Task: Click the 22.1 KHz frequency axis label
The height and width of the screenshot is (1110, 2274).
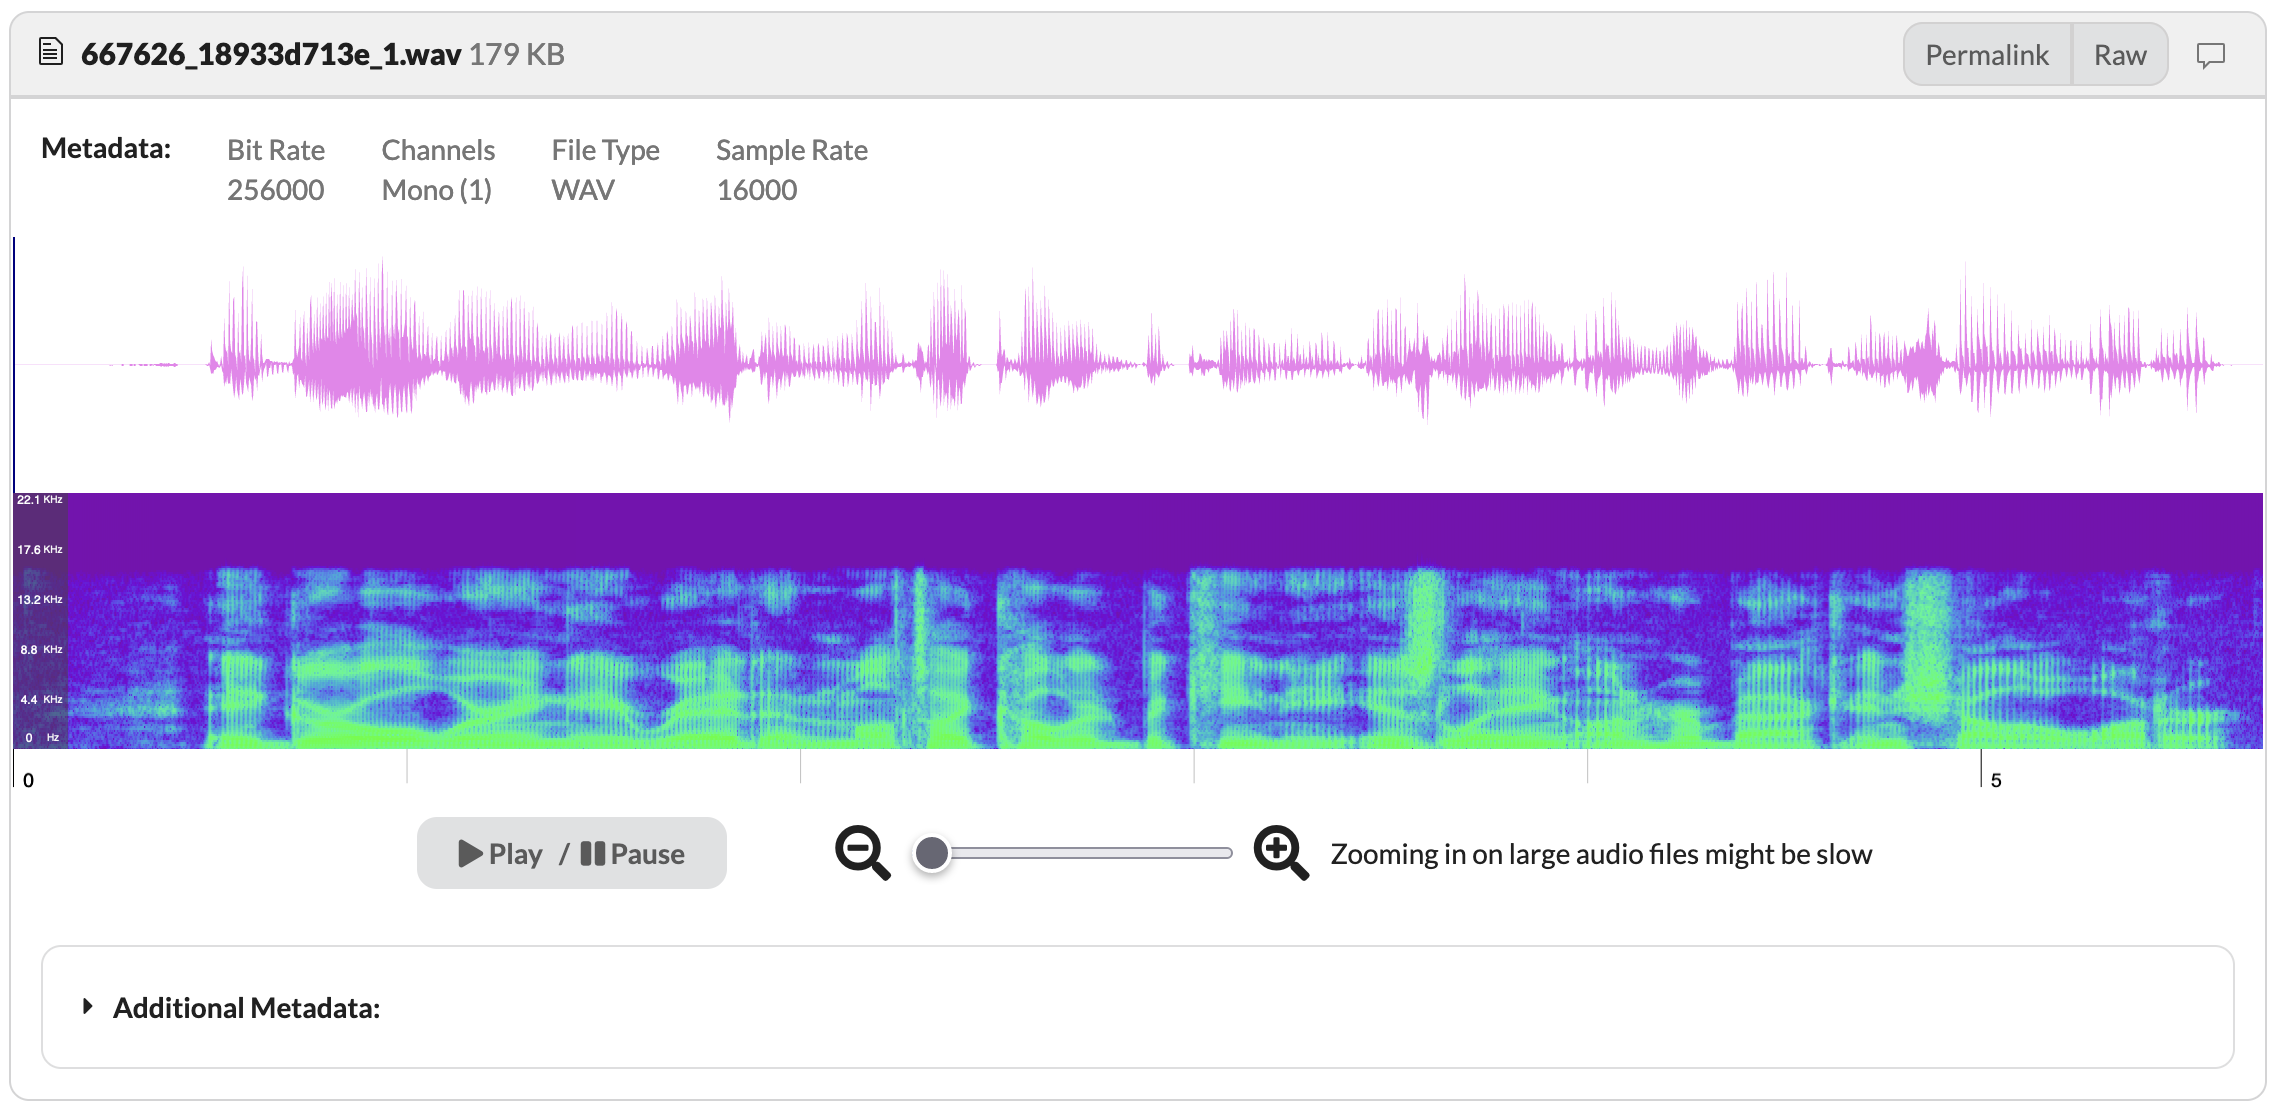Action: point(40,500)
